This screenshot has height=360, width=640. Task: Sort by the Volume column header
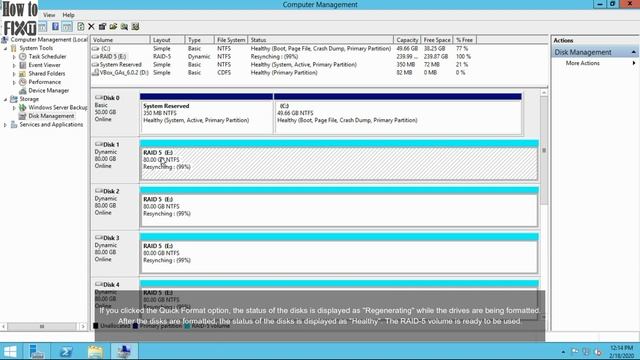[120, 40]
